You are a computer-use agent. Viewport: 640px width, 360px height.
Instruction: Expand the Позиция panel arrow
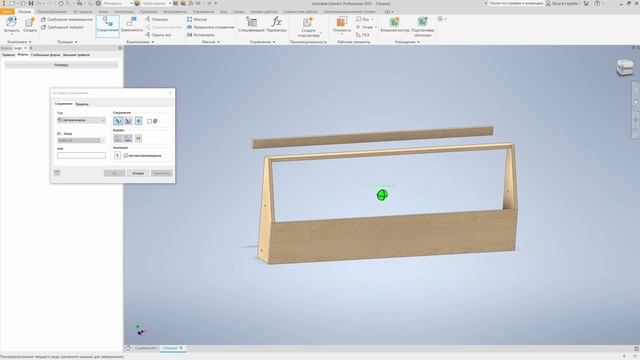[76, 42]
